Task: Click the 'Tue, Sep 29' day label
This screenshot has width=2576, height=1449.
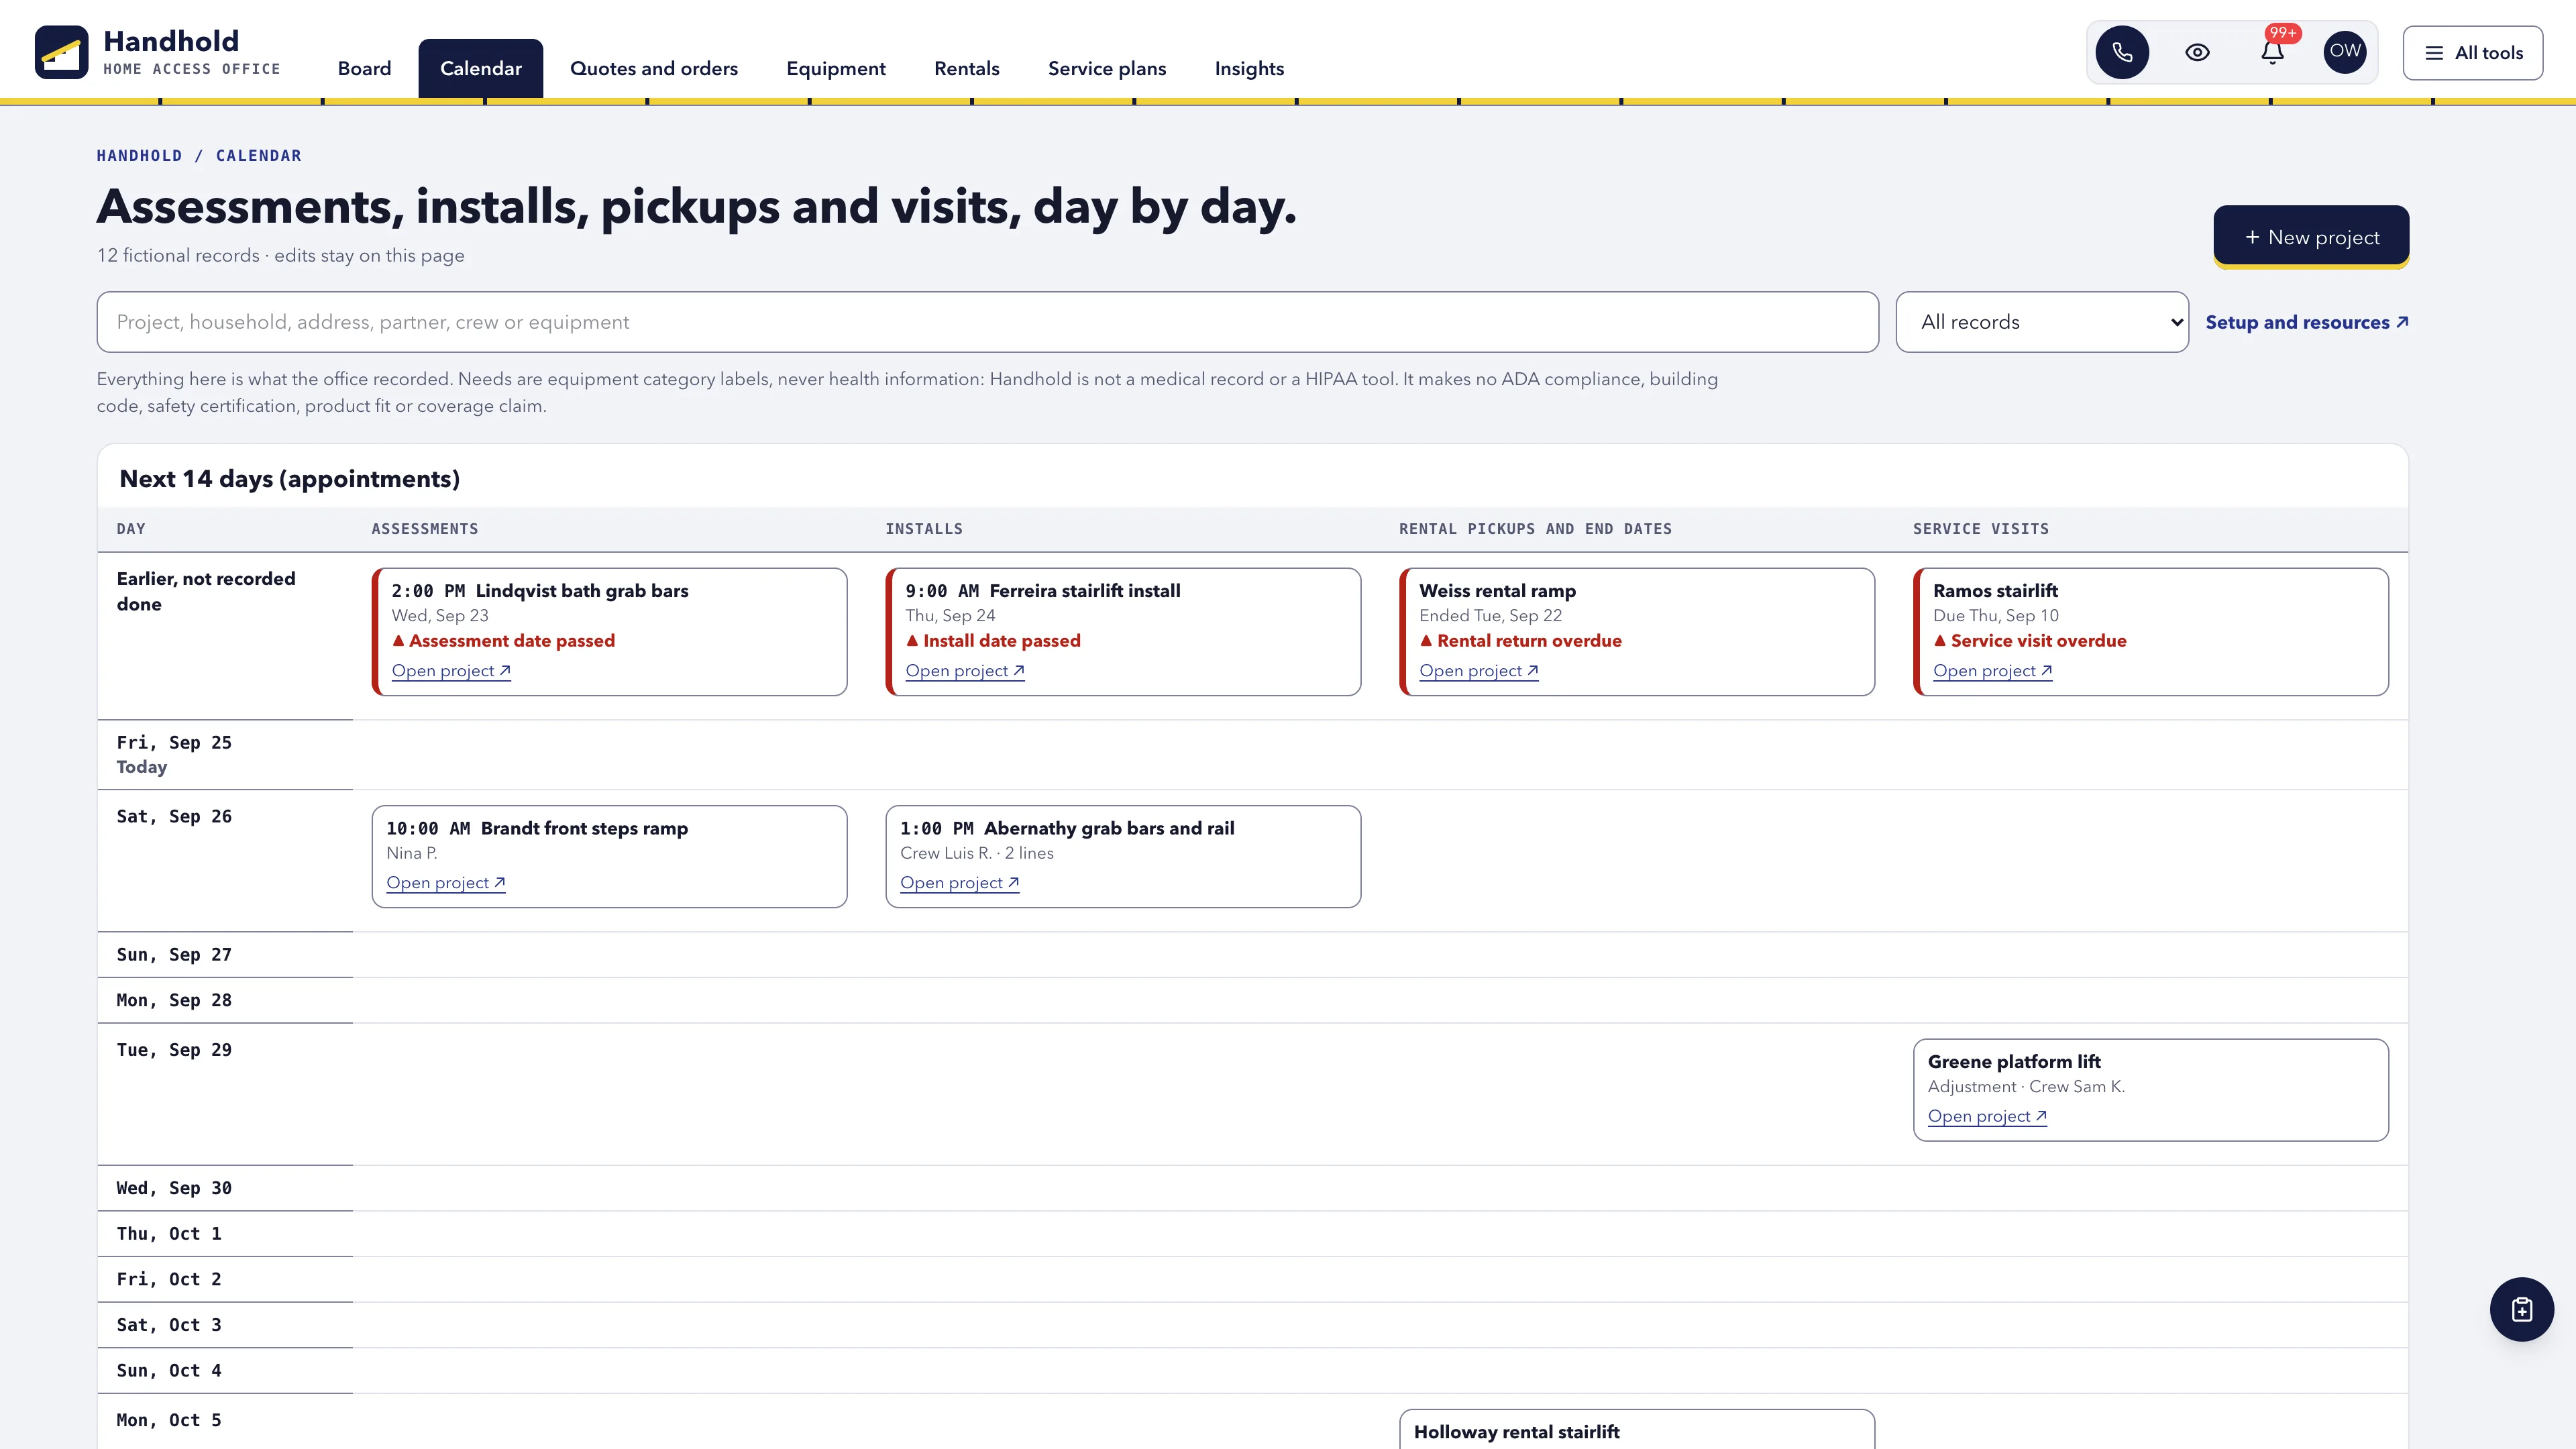Action: [174, 1050]
